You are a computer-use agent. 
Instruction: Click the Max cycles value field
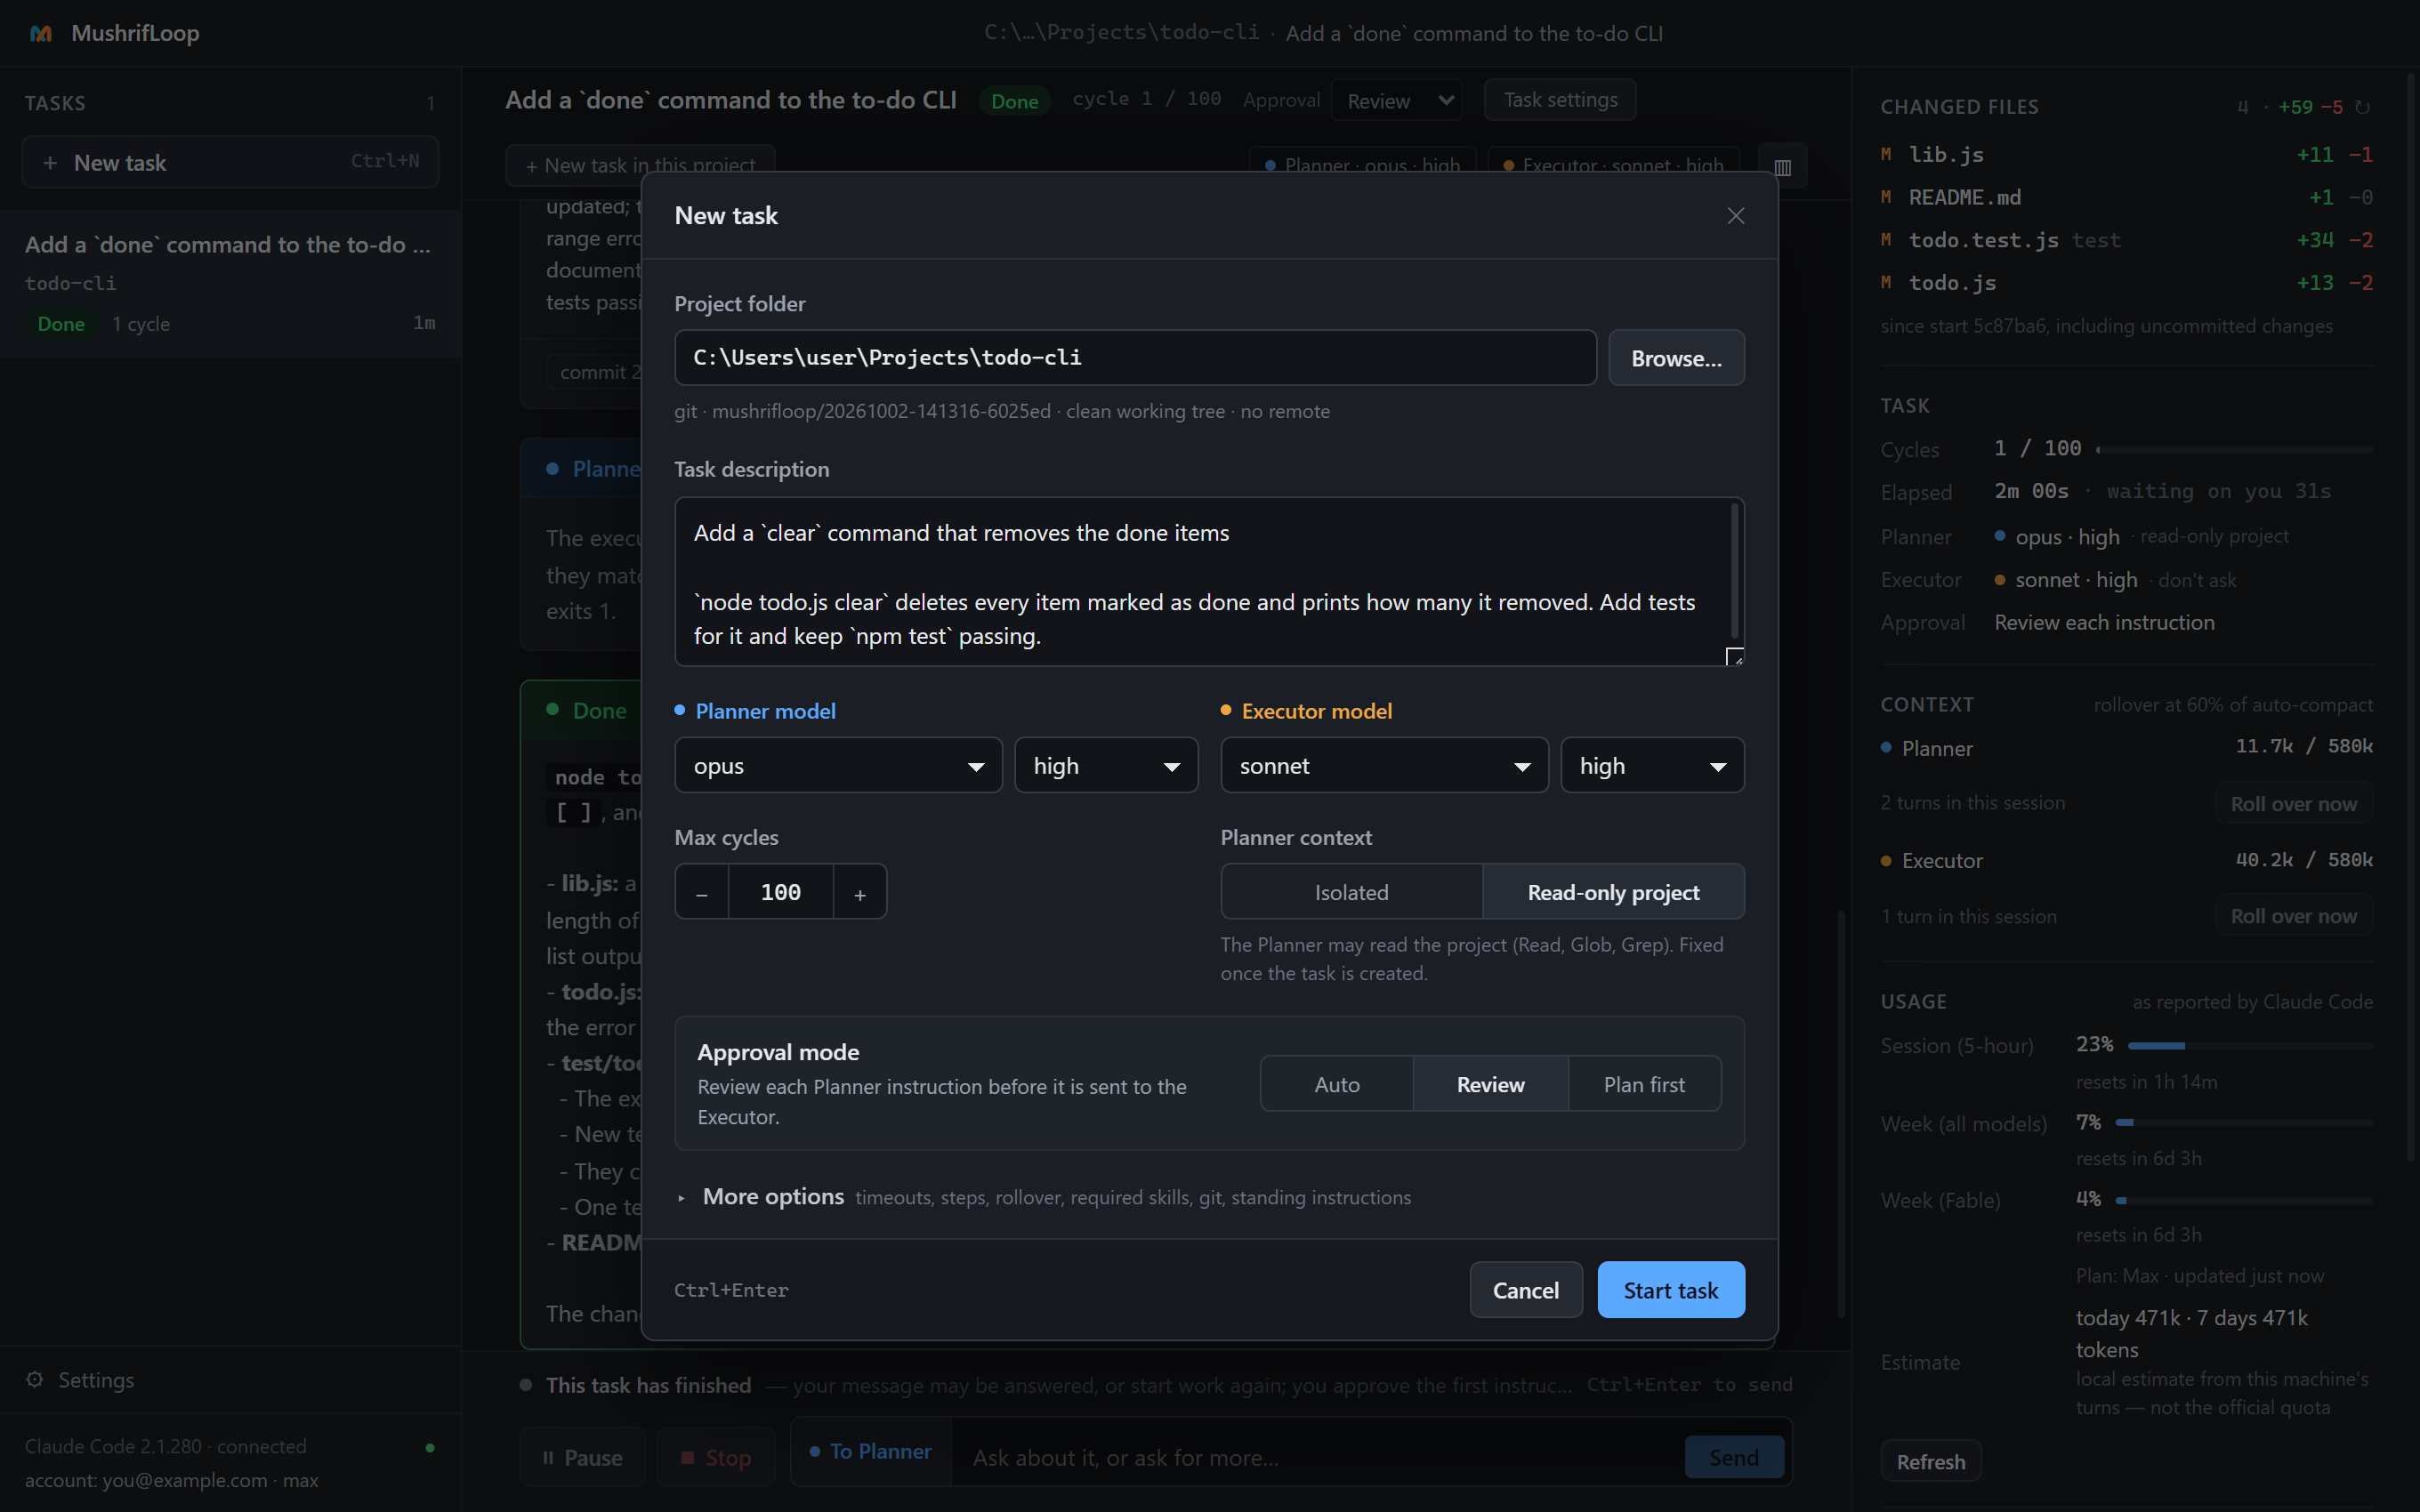pos(781,892)
